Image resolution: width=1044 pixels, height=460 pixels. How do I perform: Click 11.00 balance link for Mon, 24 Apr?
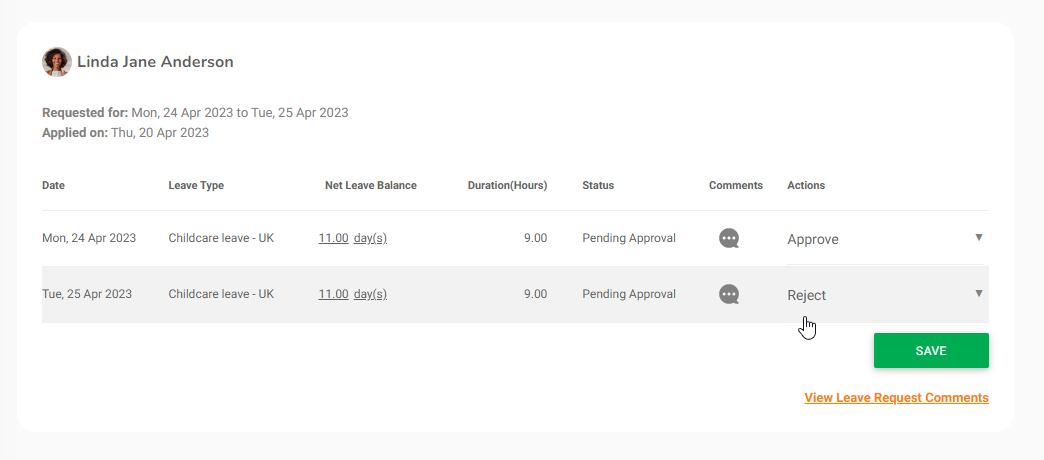click(333, 239)
